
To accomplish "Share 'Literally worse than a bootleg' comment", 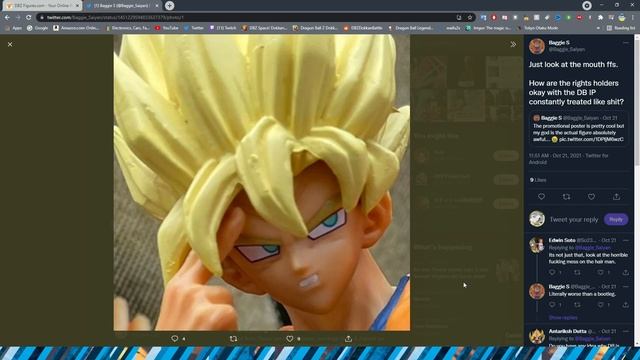I will 625,304.
